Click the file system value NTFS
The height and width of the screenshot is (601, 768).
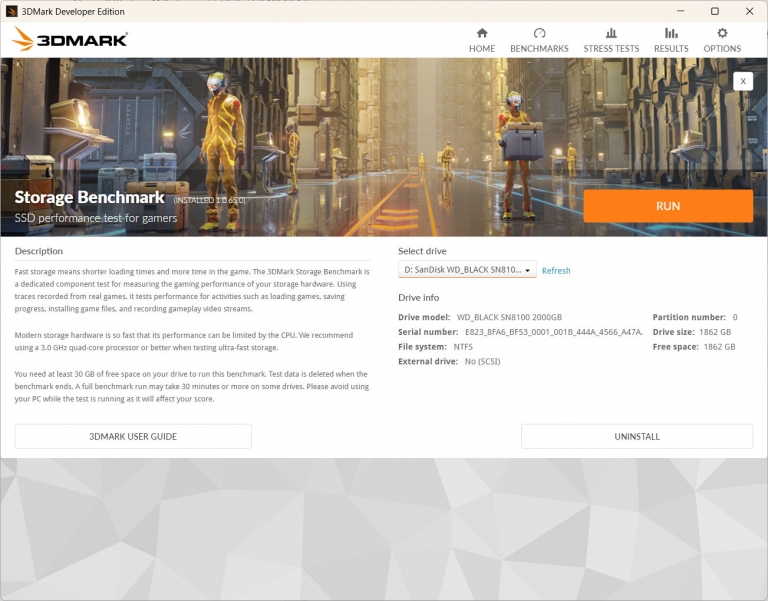click(x=463, y=347)
